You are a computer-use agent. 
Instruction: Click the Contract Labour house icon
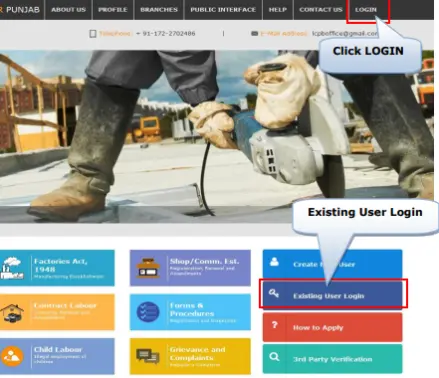tap(12, 313)
